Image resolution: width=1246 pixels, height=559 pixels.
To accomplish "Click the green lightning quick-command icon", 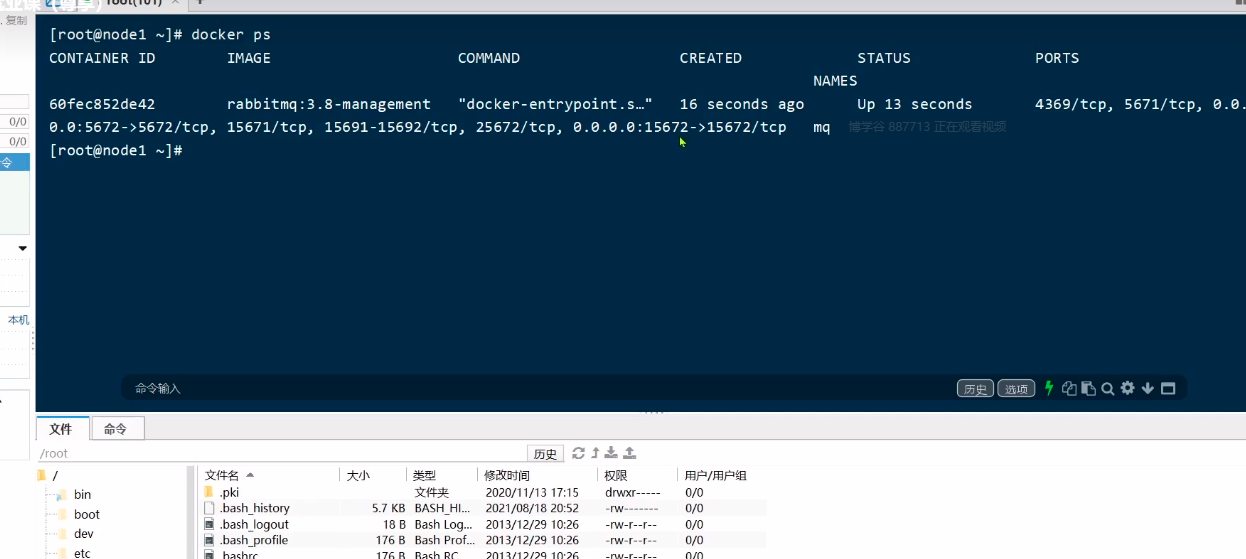I will coord(1049,388).
